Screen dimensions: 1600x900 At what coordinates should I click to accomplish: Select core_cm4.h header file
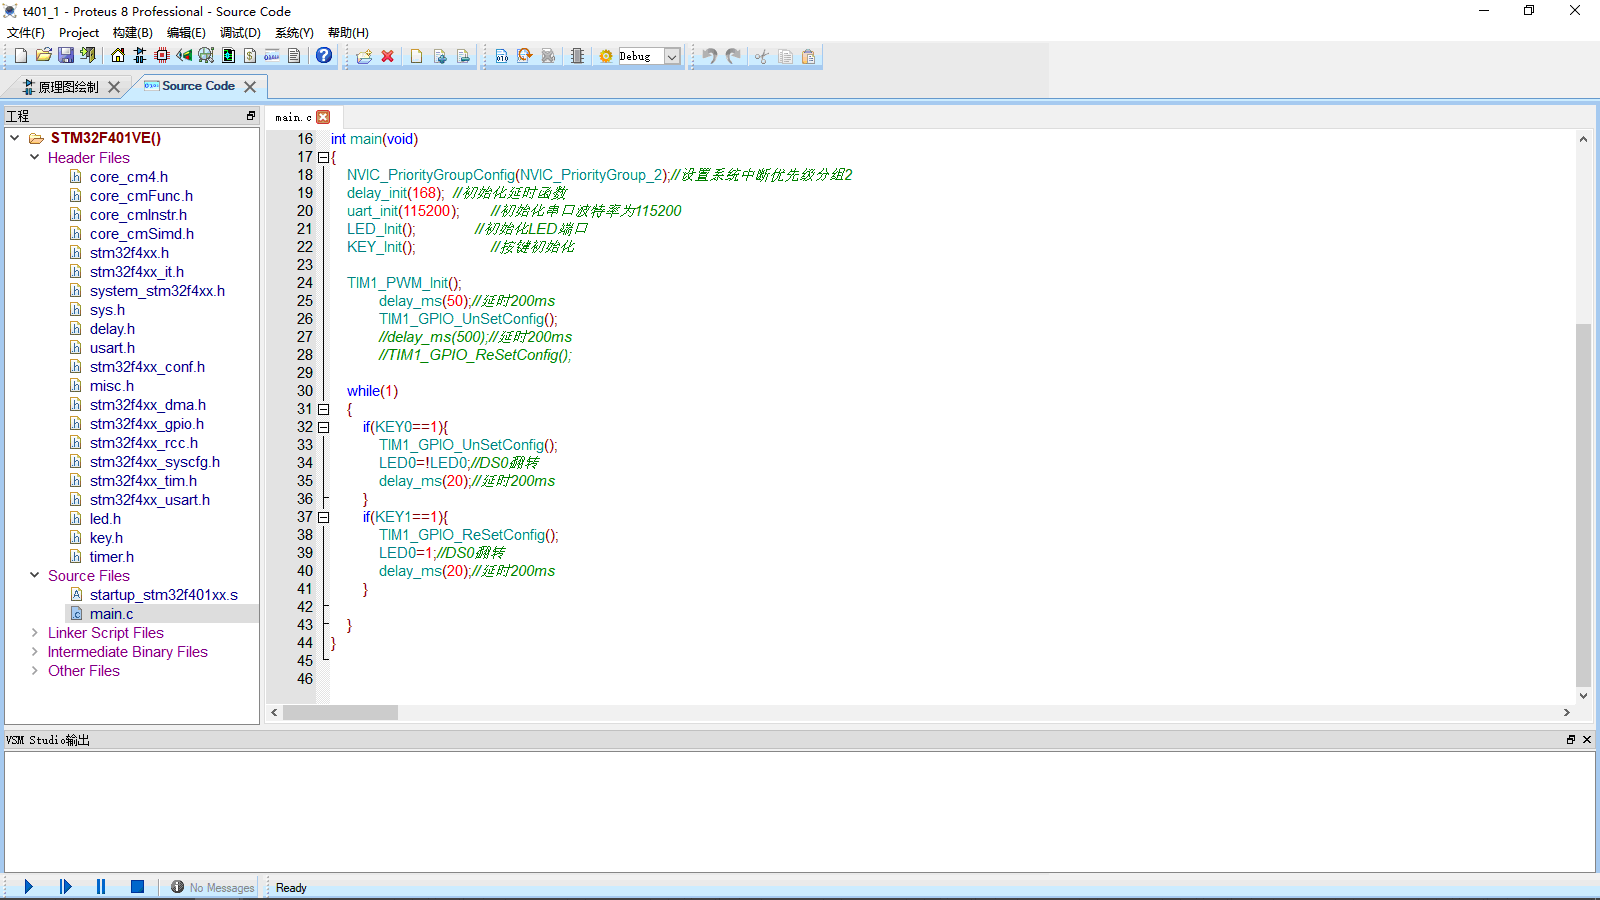pos(128,176)
